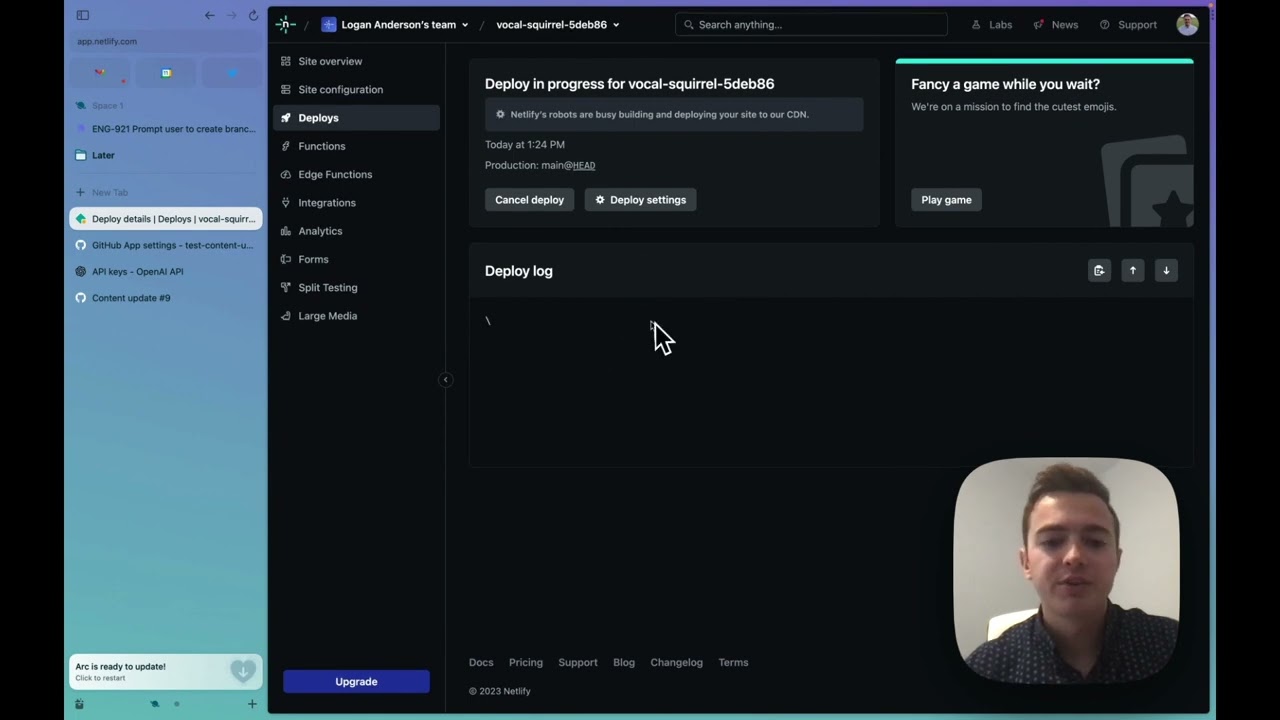
Task: Open Labs in top bar
Action: coord(992,24)
